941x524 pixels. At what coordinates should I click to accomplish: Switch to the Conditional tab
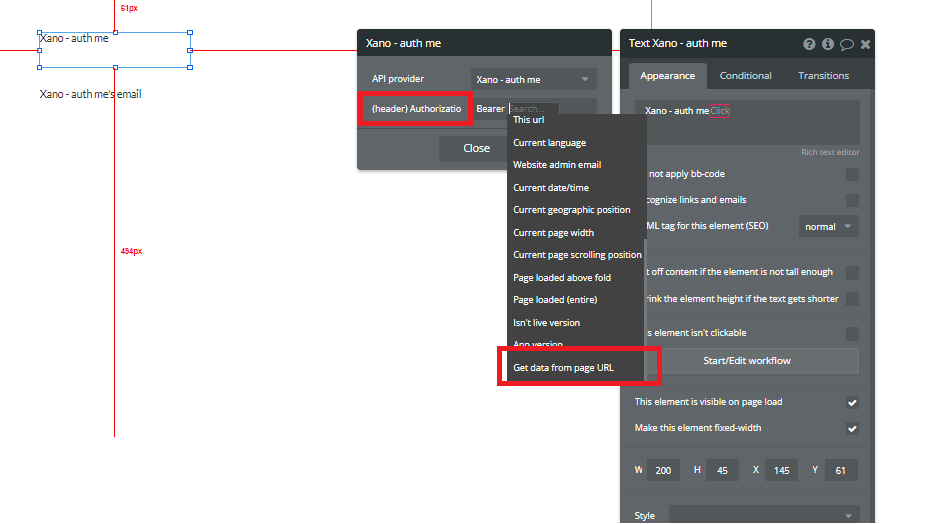(x=745, y=76)
